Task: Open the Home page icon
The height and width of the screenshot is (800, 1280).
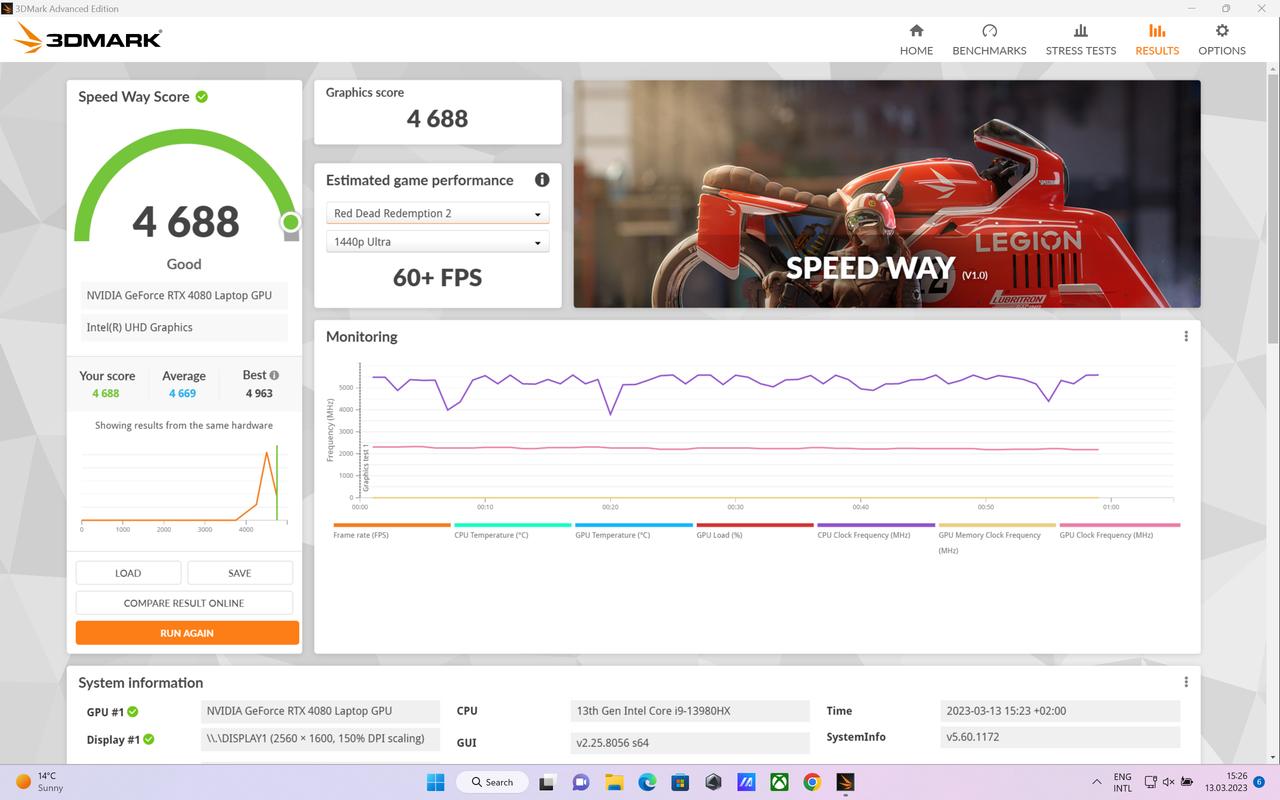Action: point(916,31)
